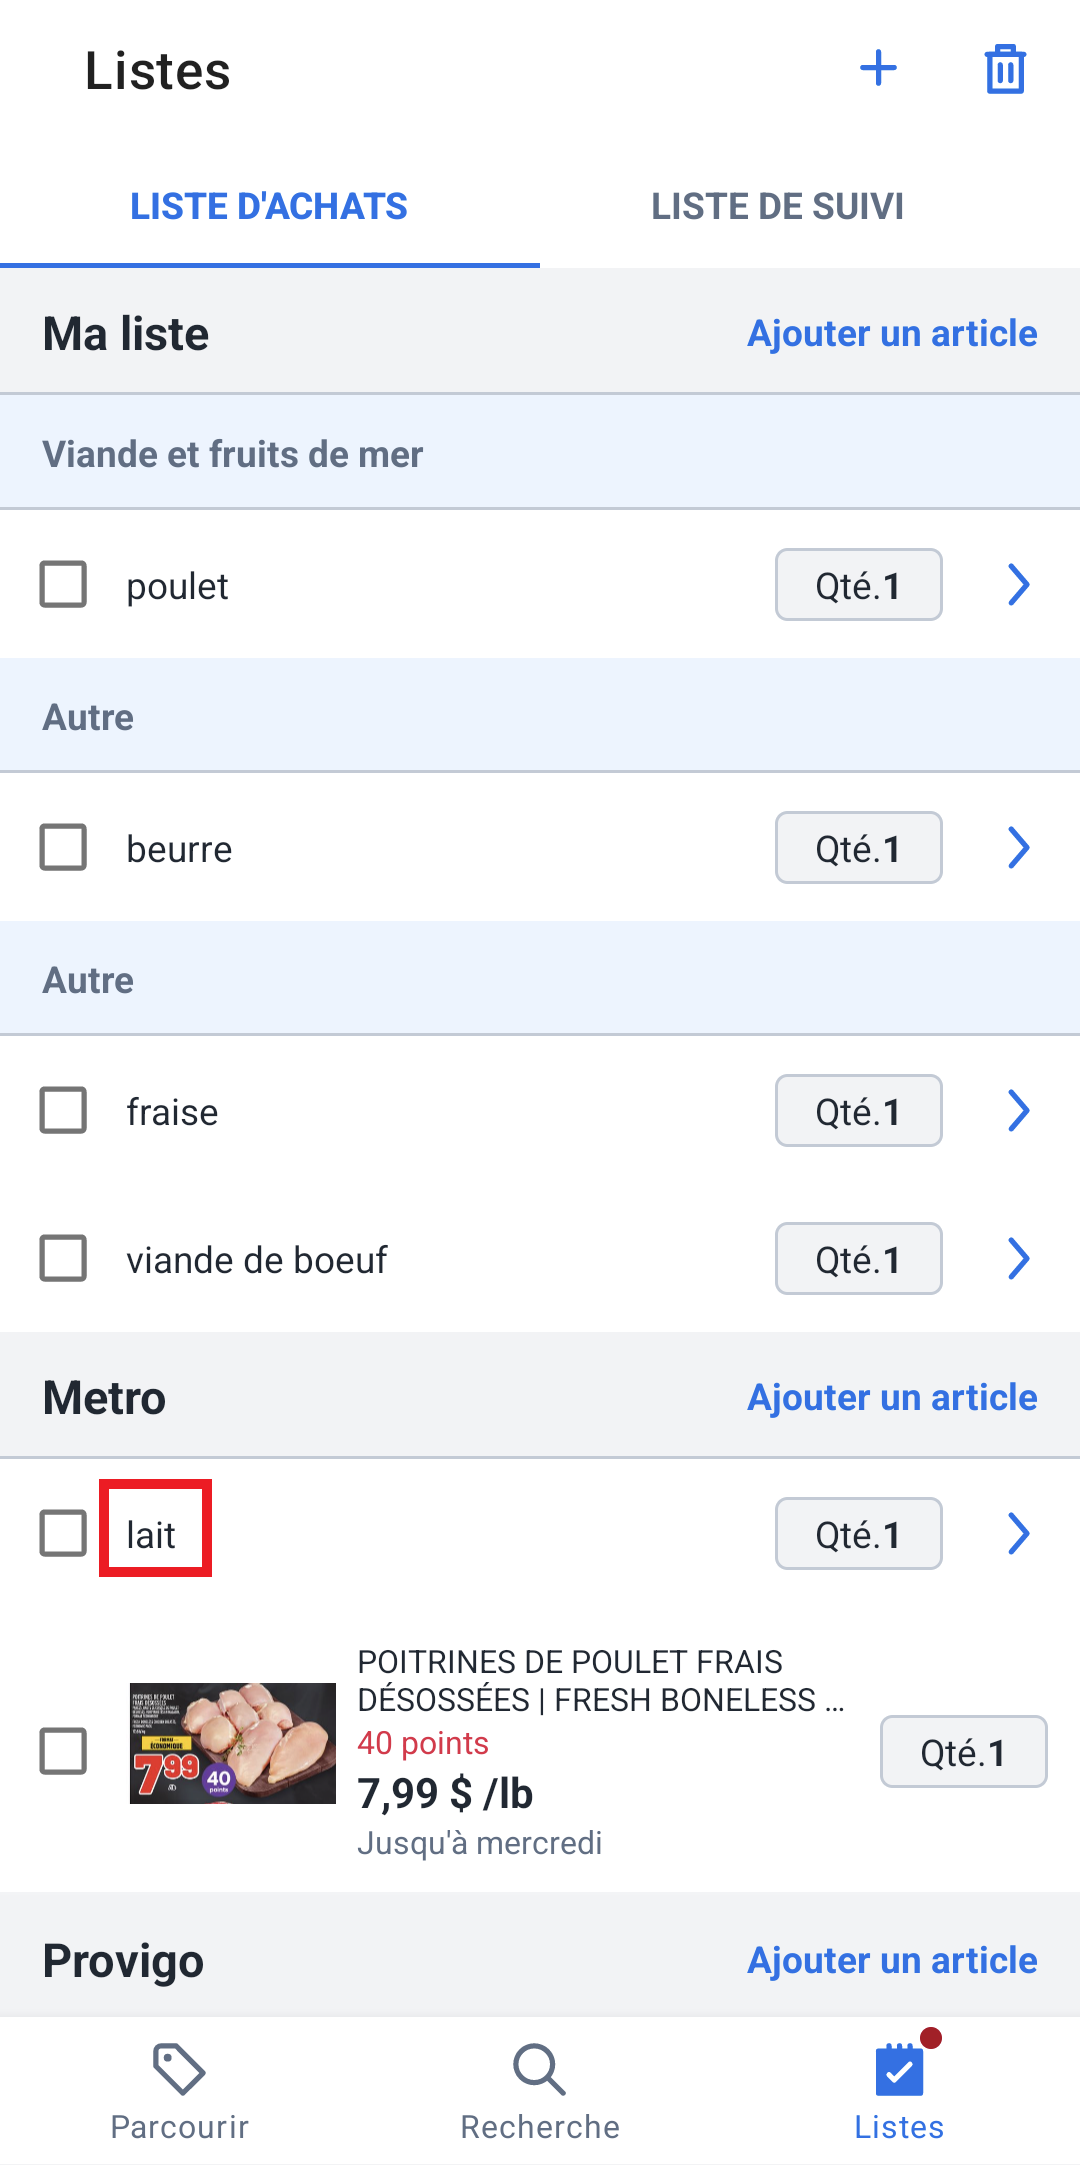Tap the trash can delete icon
The height and width of the screenshot is (2165, 1080).
(x=1005, y=69)
